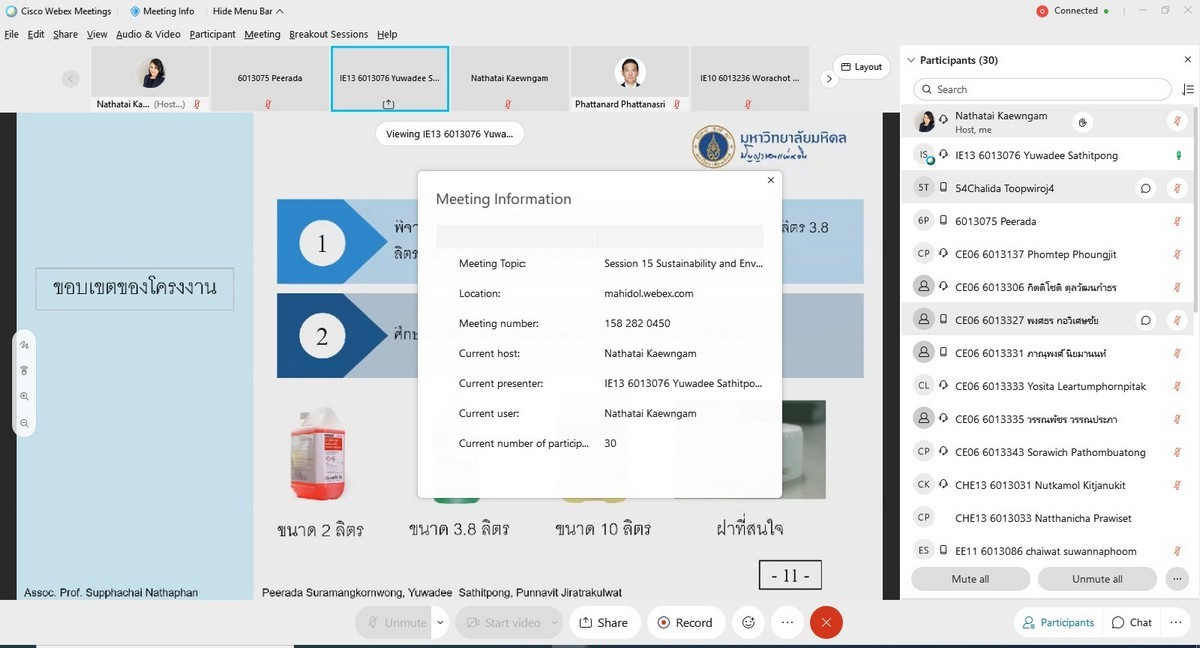The height and width of the screenshot is (648, 1200).
Task: Open the reactions smiley icon
Action: tap(747, 622)
